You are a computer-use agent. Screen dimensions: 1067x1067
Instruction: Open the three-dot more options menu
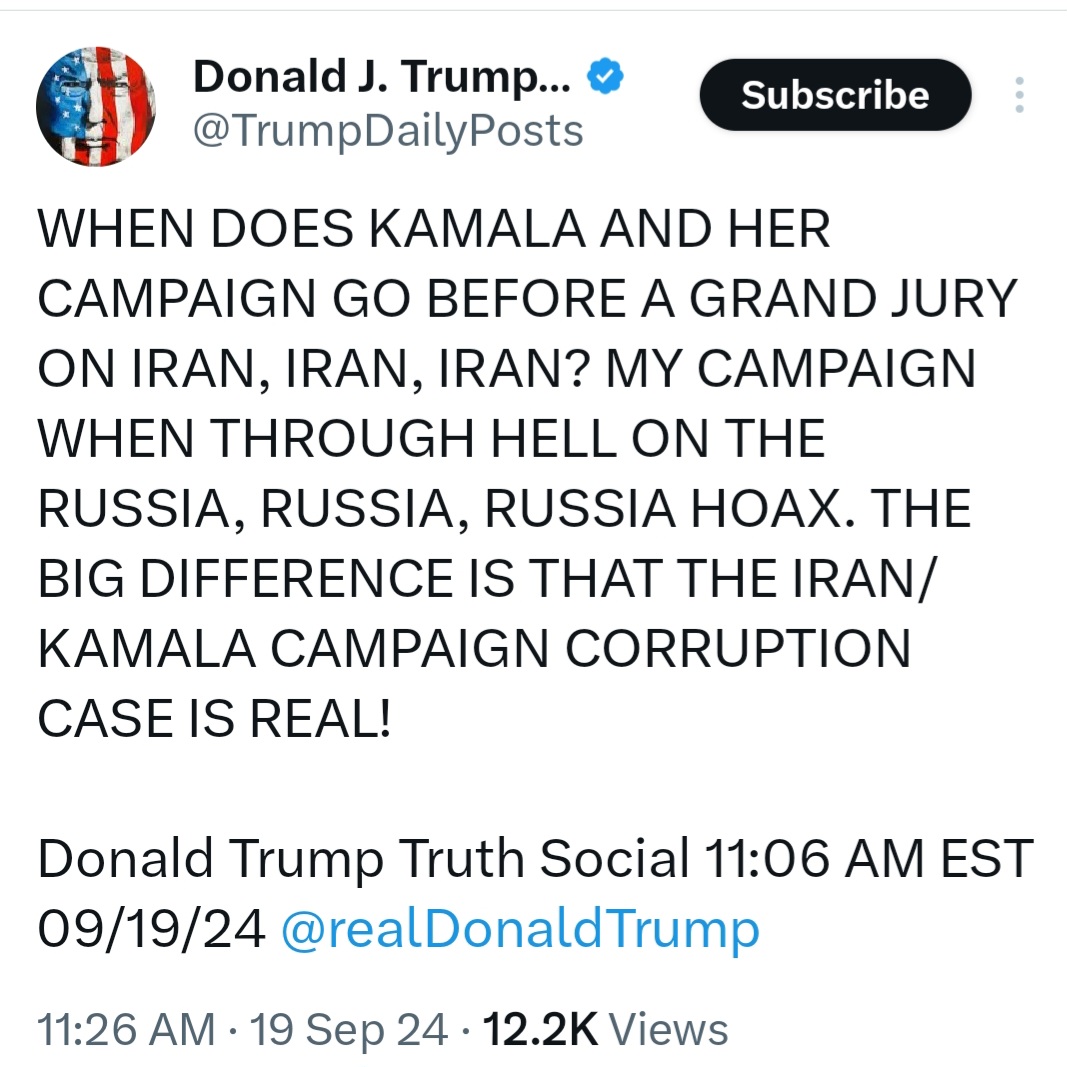point(1019,95)
